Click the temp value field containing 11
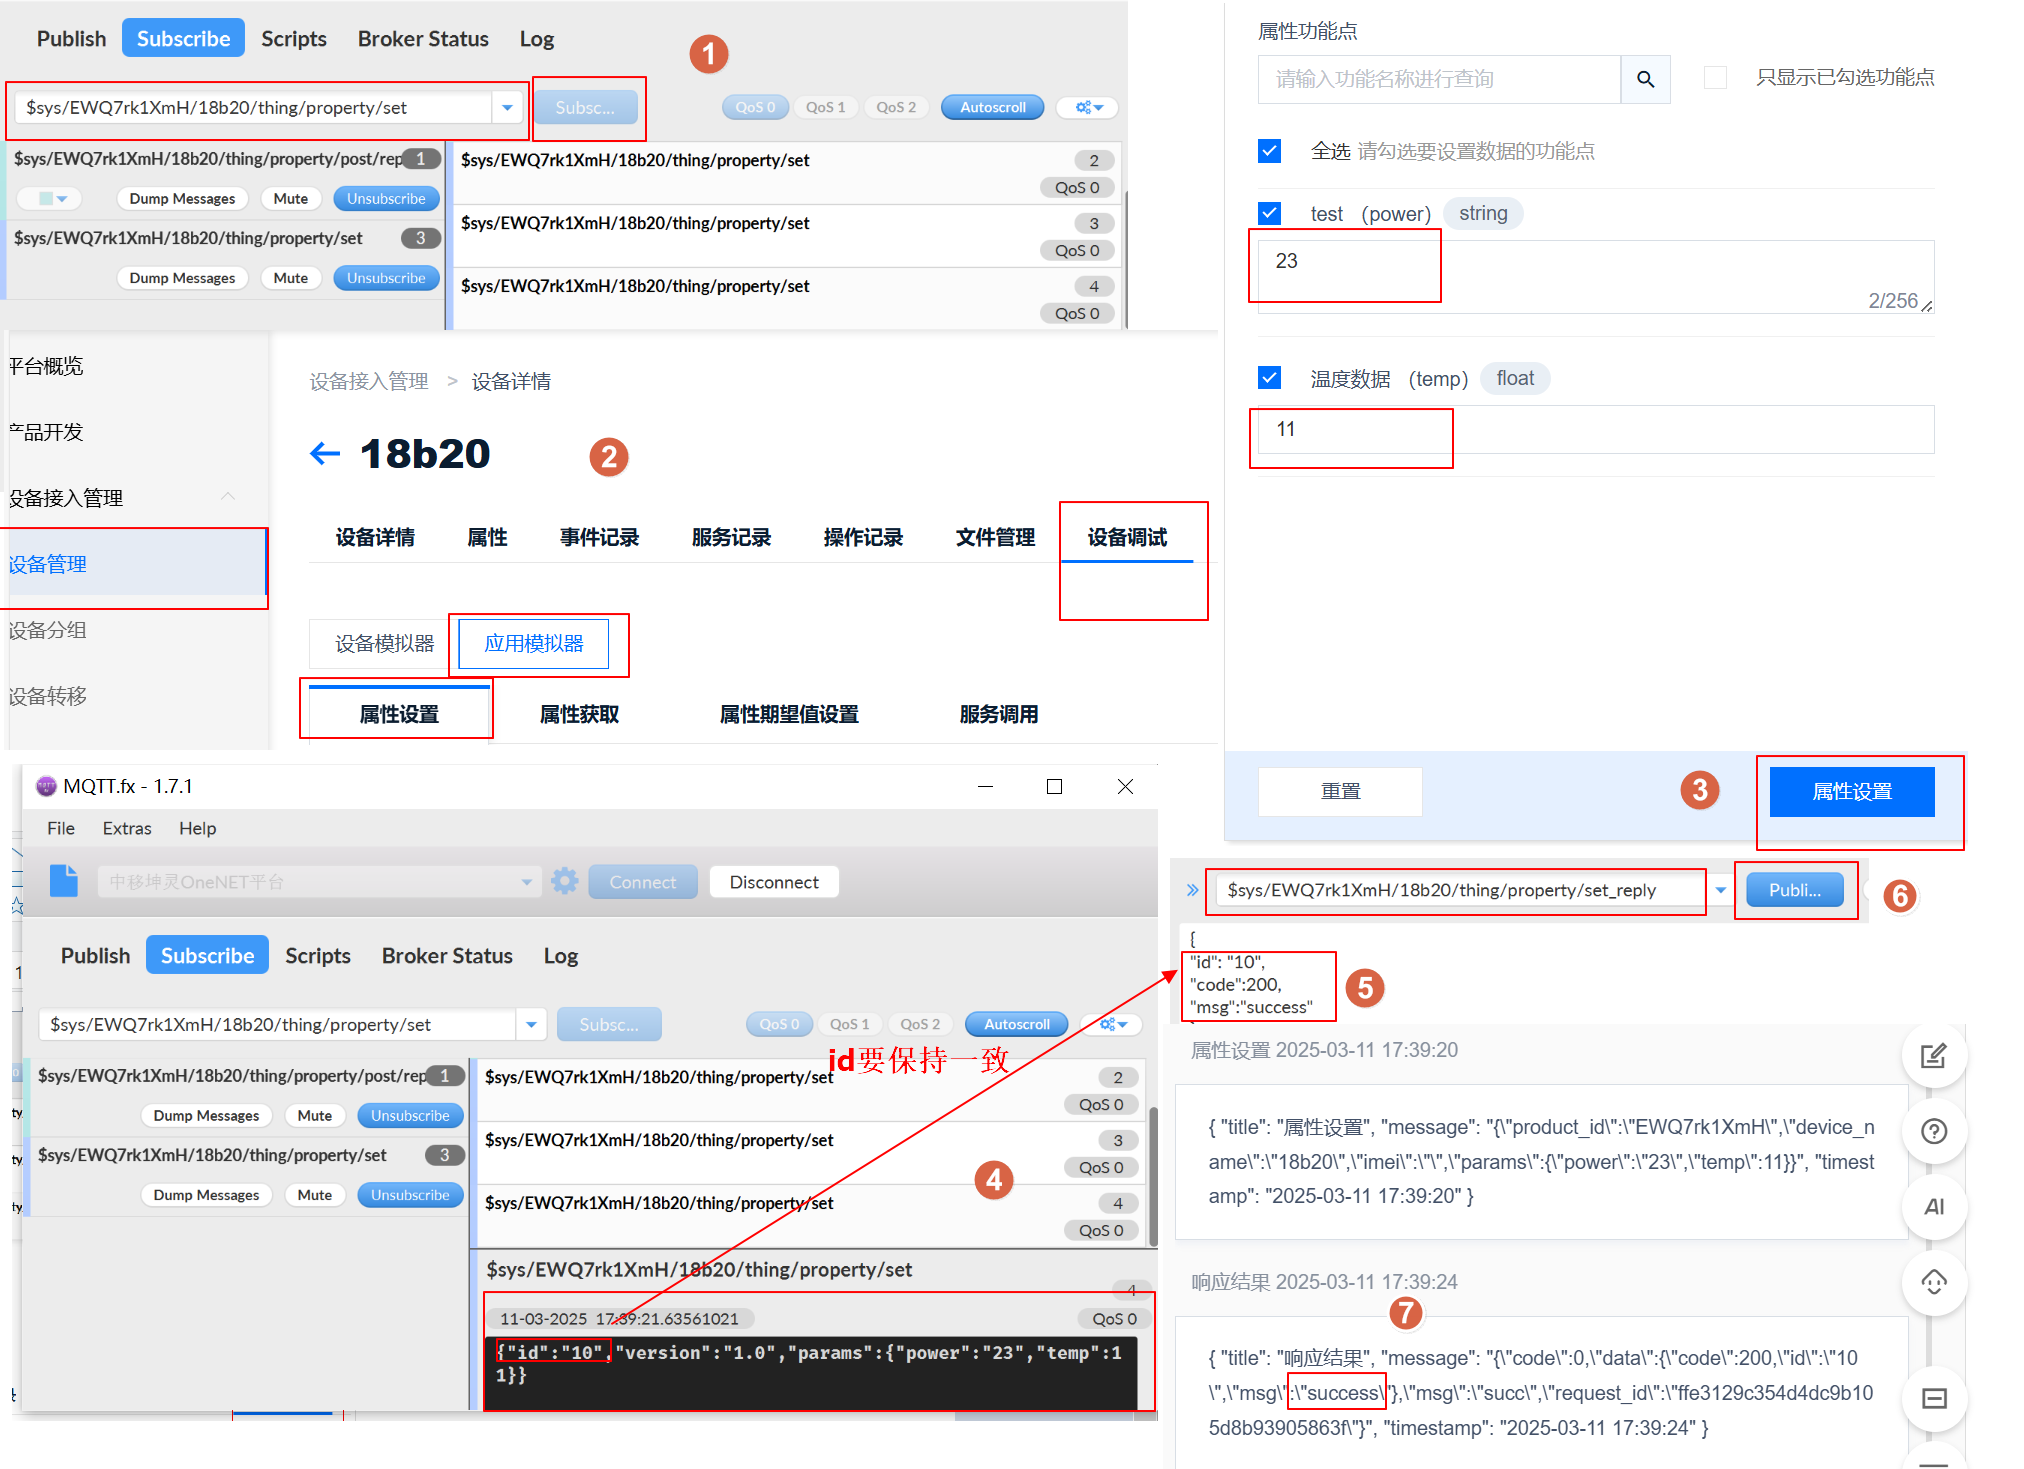The height and width of the screenshot is (1469, 2024). (x=1595, y=429)
